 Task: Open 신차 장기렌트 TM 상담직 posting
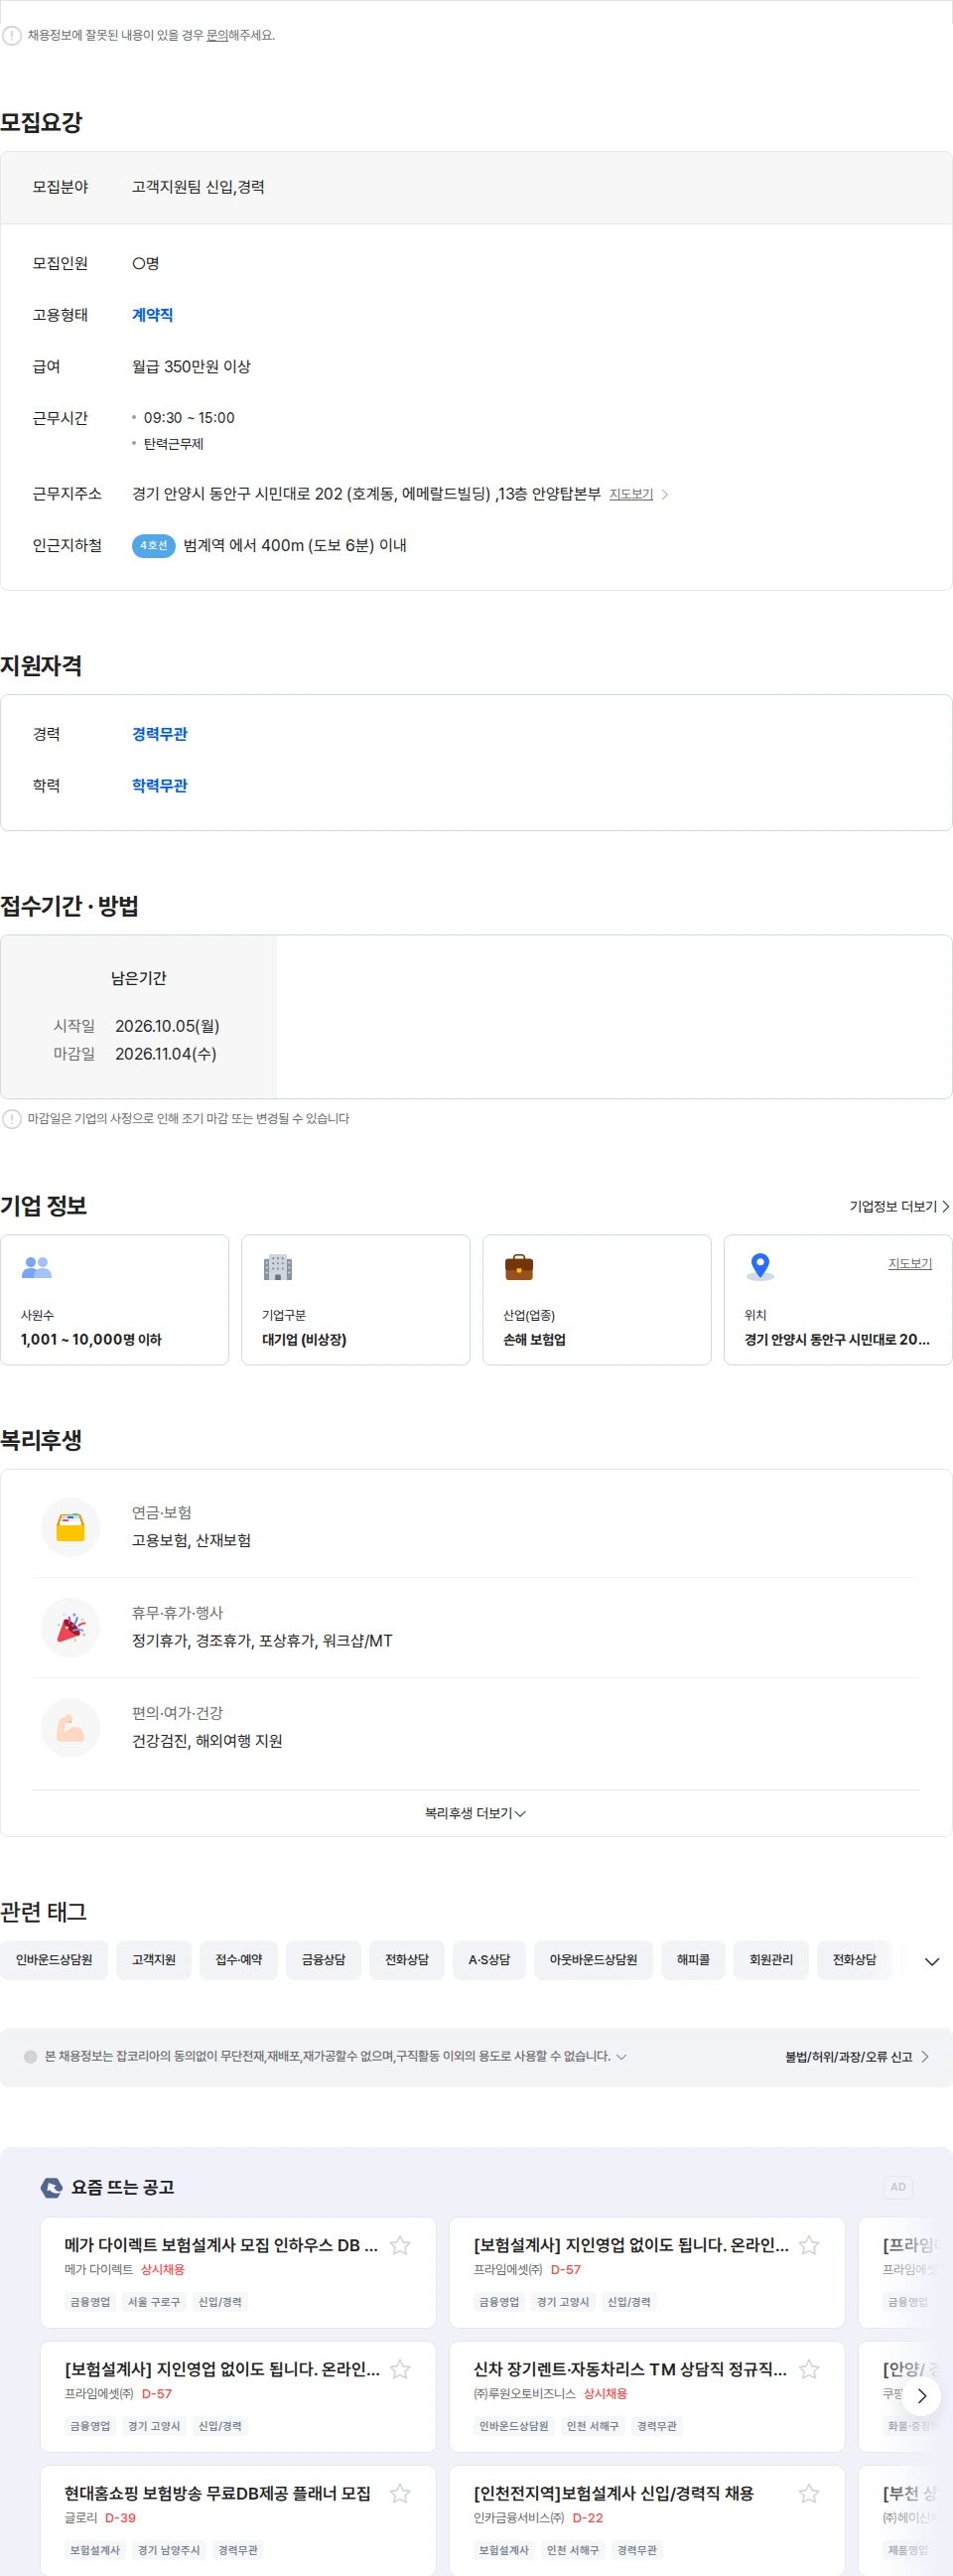click(630, 2370)
